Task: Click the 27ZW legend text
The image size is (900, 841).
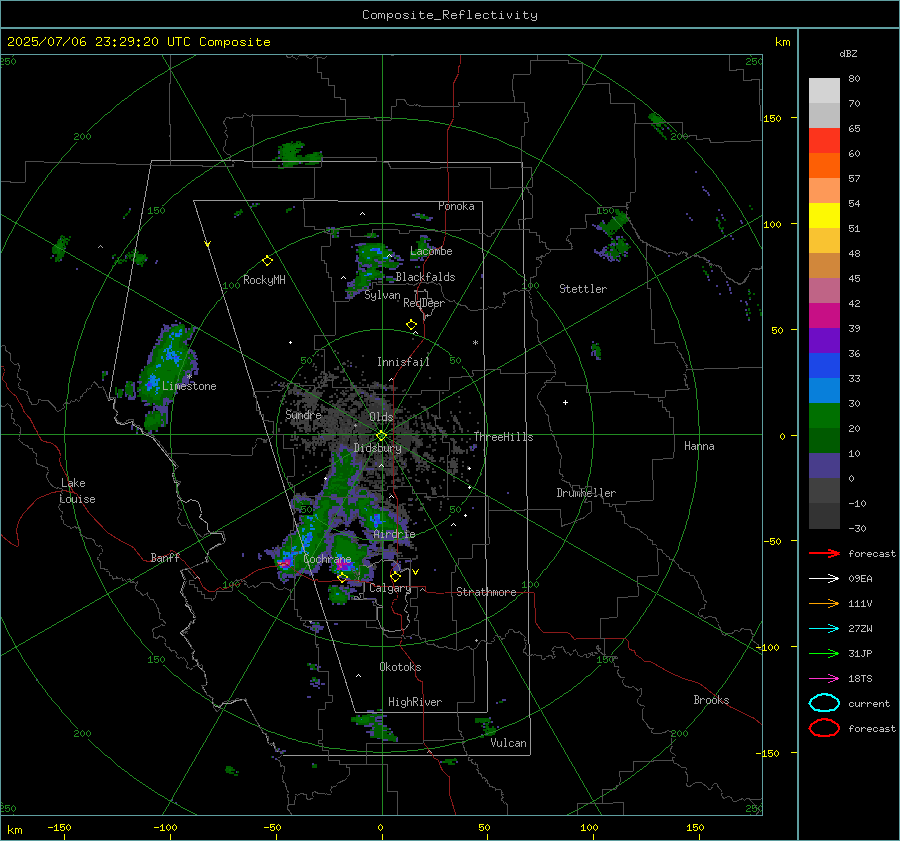Action: coord(860,629)
